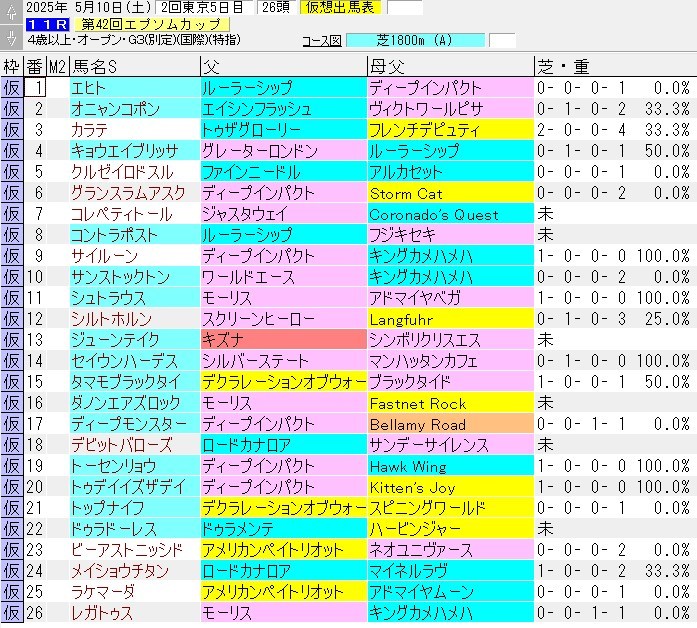Select horse name トーセンリョウ
The width and height of the screenshot is (697, 628).
click(x=135, y=466)
